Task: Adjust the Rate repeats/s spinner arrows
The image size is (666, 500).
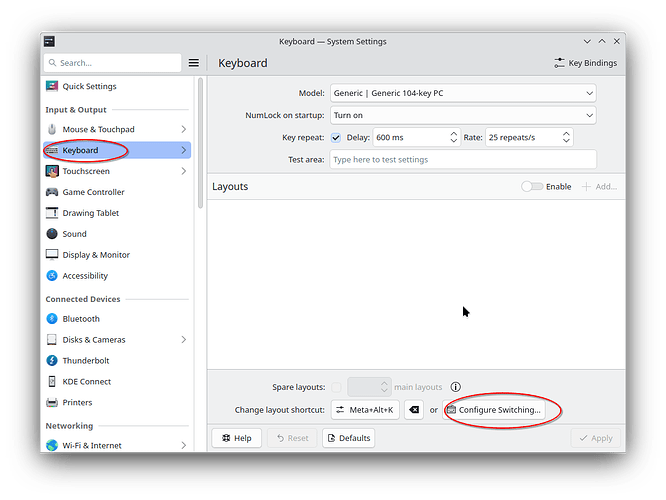Action: click(x=566, y=137)
